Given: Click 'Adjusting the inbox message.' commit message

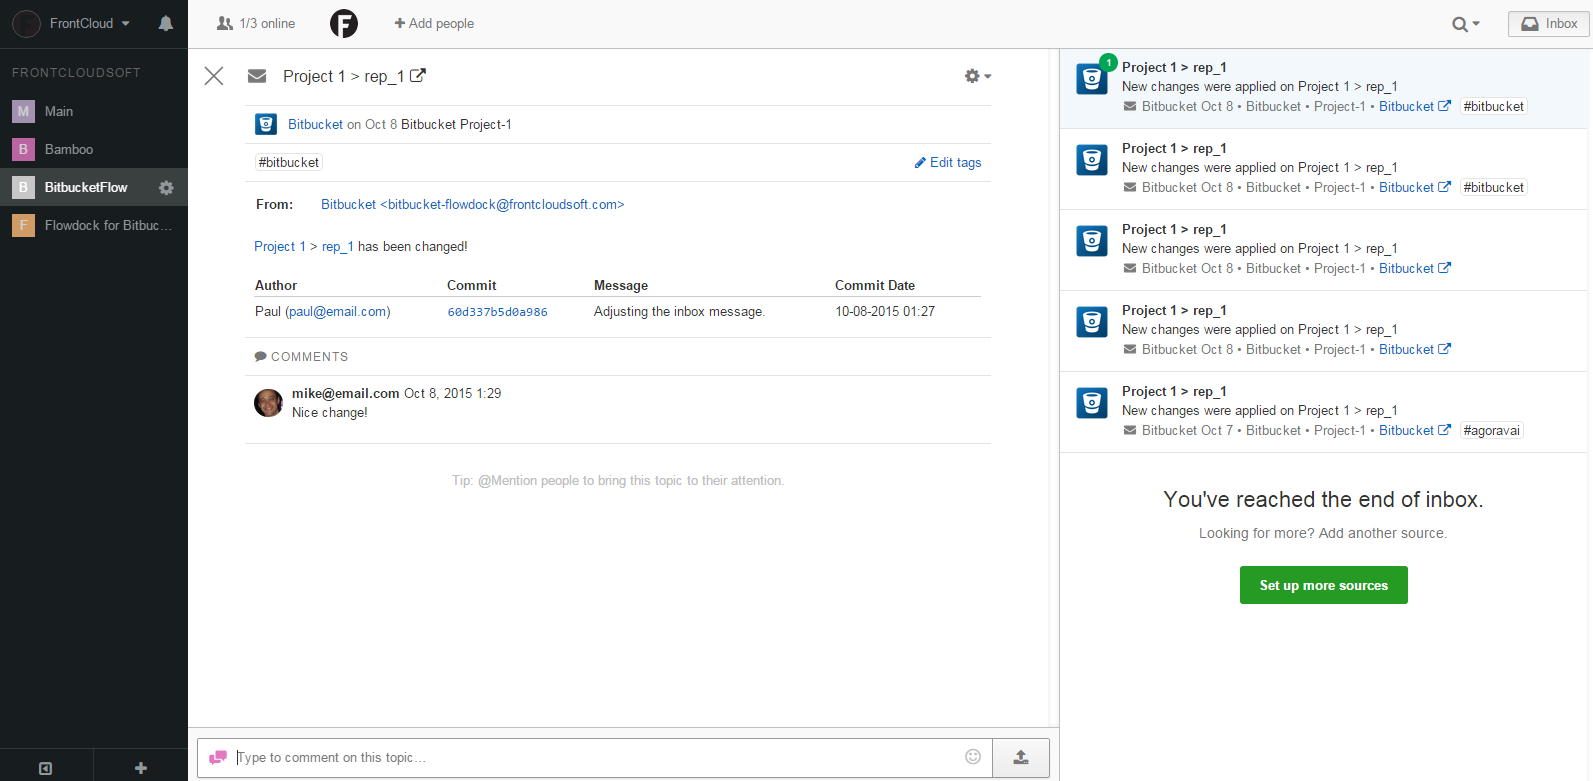Looking at the screenshot, I should pos(680,311).
